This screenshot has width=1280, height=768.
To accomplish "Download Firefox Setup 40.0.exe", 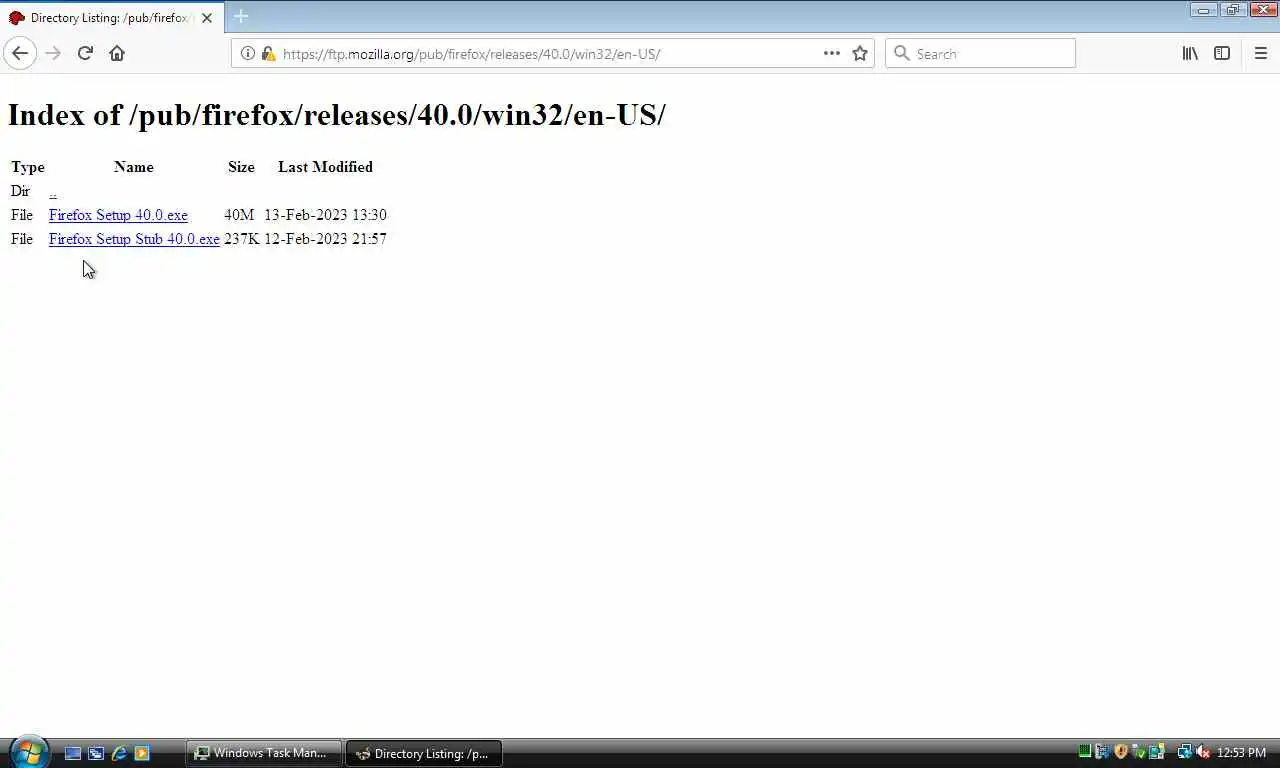I will 118,215.
